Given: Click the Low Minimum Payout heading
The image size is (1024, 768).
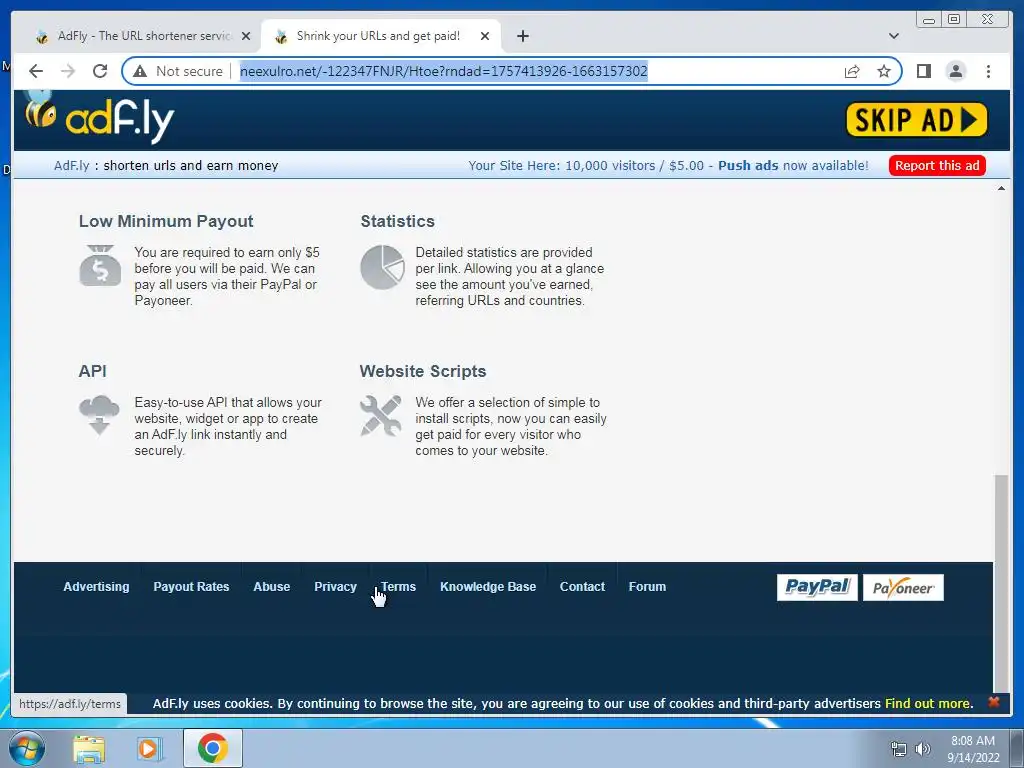Looking at the screenshot, I should [166, 221].
